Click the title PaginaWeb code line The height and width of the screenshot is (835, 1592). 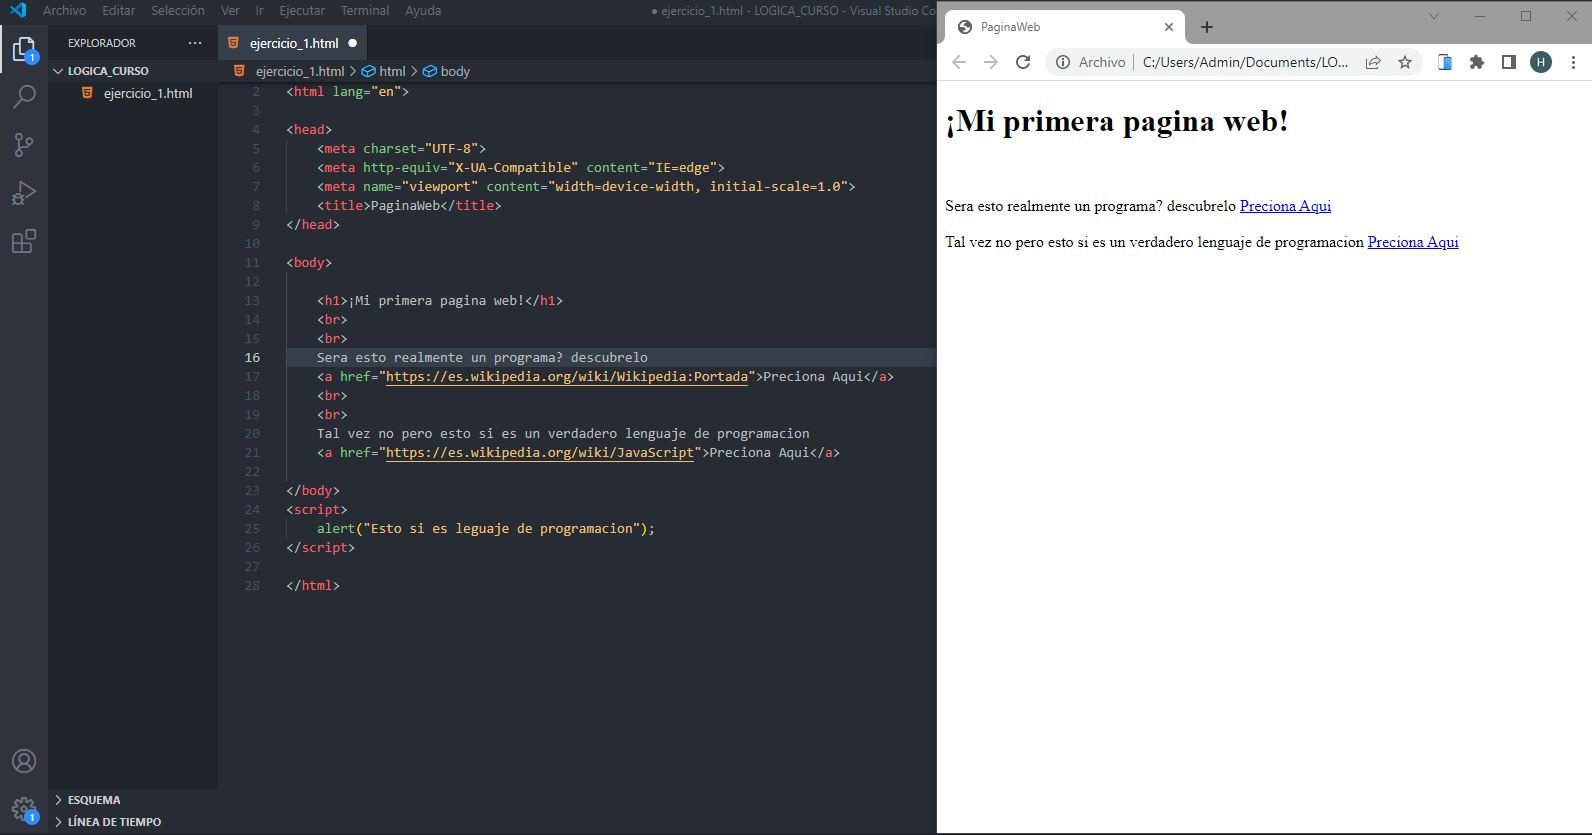coord(409,205)
